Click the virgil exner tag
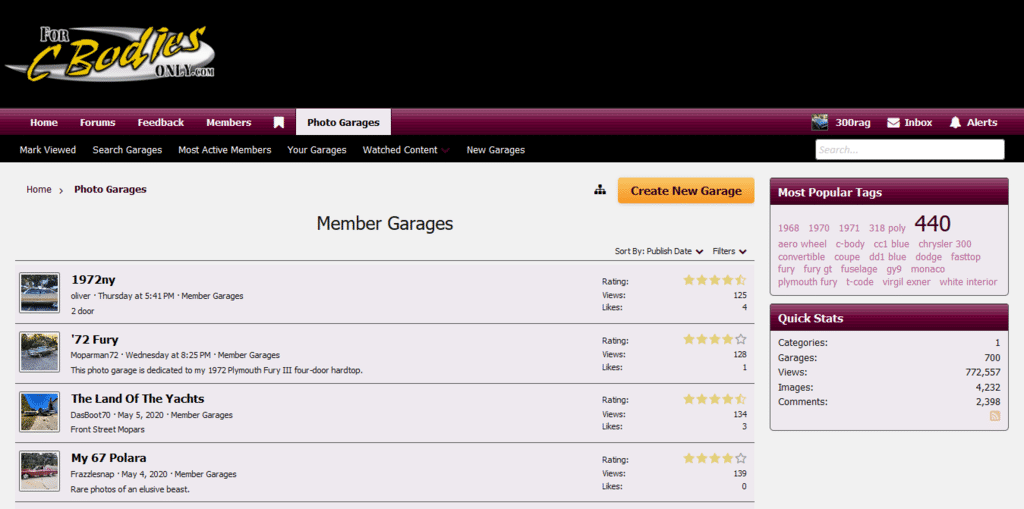The image size is (1024, 509). point(906,282)
